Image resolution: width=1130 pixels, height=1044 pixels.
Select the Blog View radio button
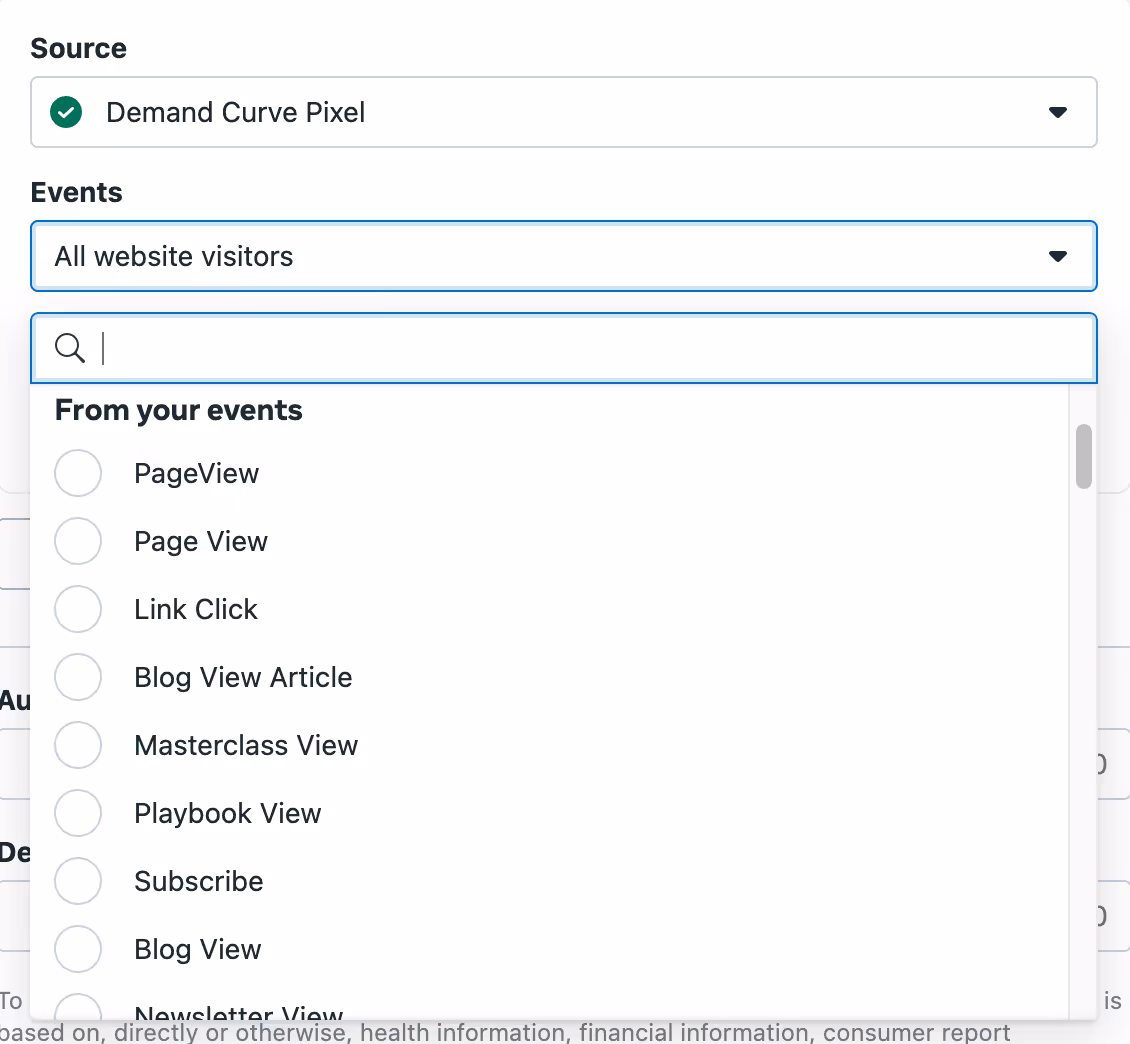pyautogui.click(x=78, y=949)
